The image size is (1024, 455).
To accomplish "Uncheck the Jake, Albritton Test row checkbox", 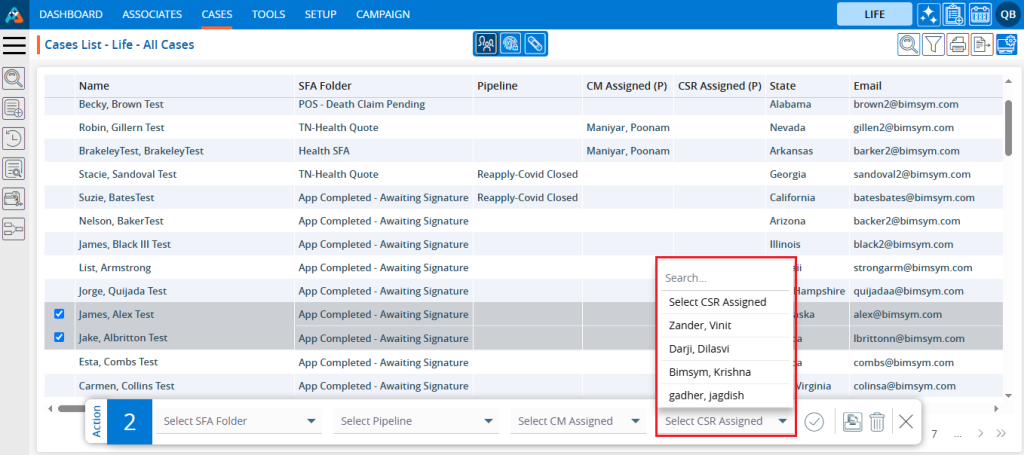I will [x=59, y=338].
